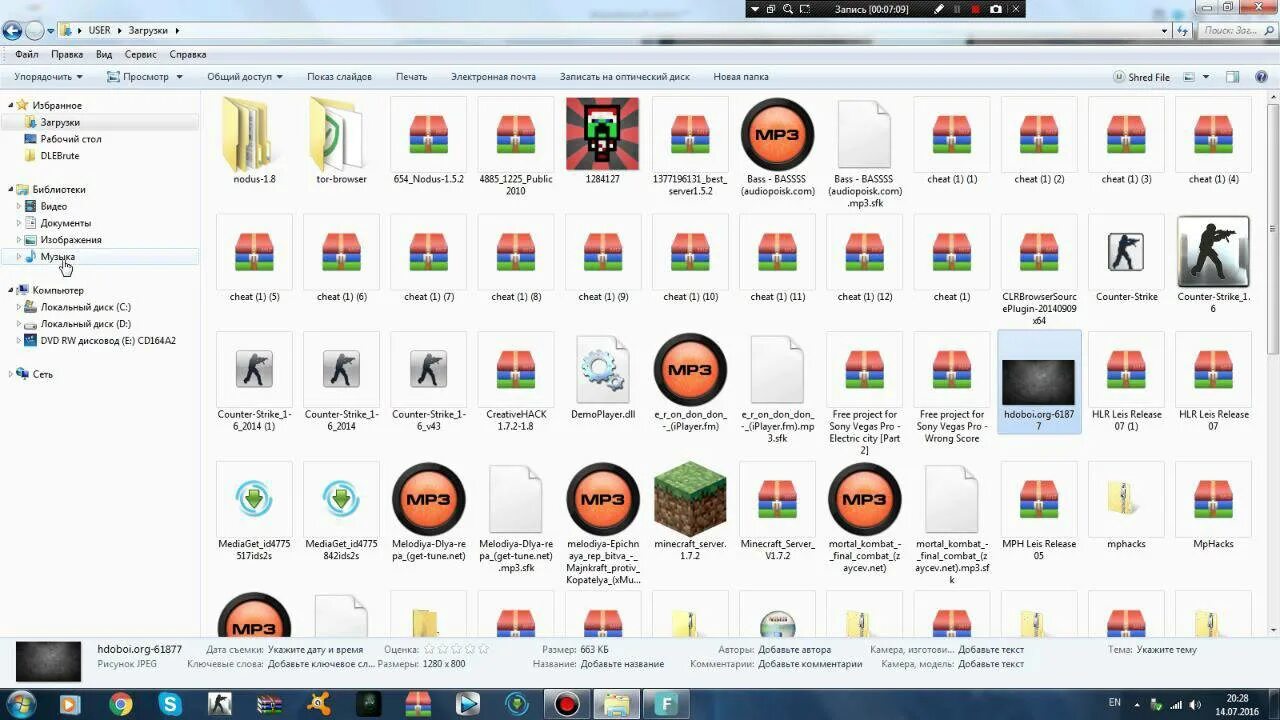
Task: Open the Просмотр dropdown
Action: click(145, 77)
